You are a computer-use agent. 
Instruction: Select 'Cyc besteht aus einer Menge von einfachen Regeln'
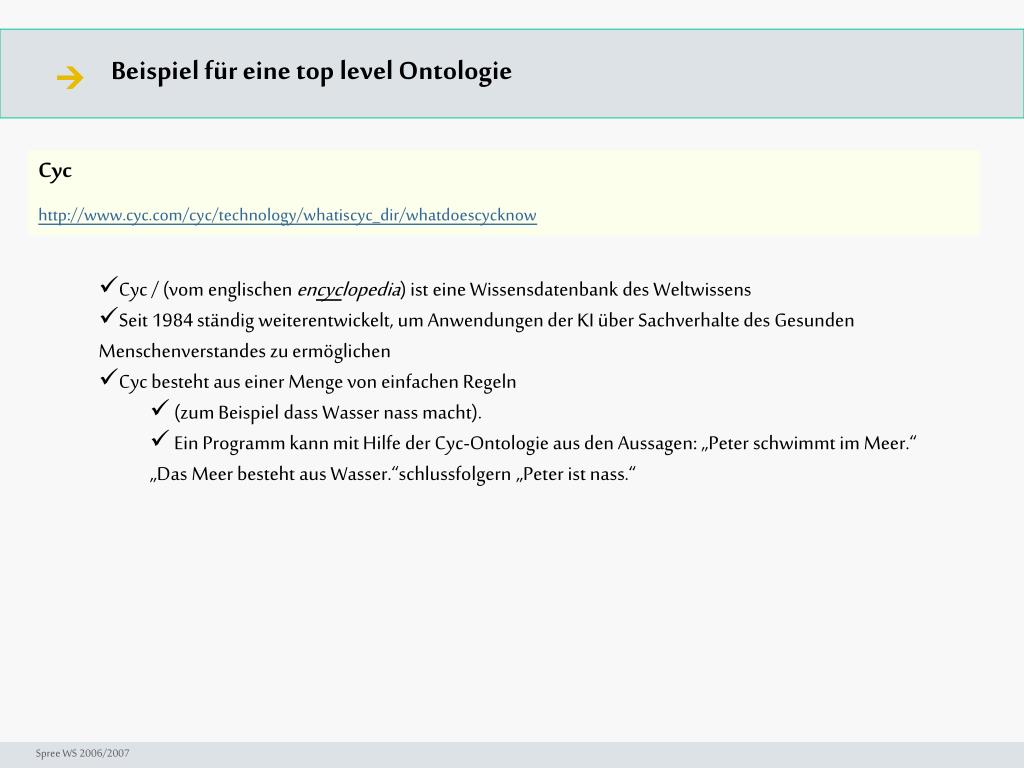(317, 382)
